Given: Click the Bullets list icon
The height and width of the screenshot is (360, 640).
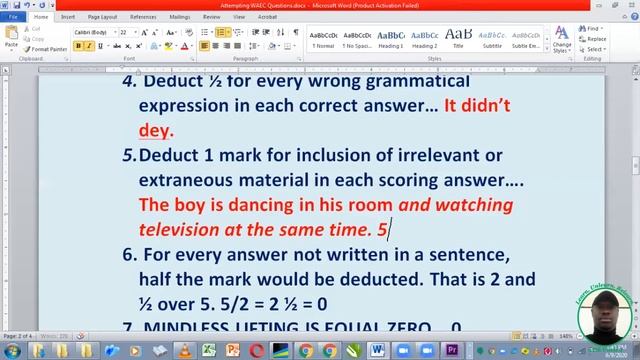Looking at the screenshot, I should click(x=204, y=32).
